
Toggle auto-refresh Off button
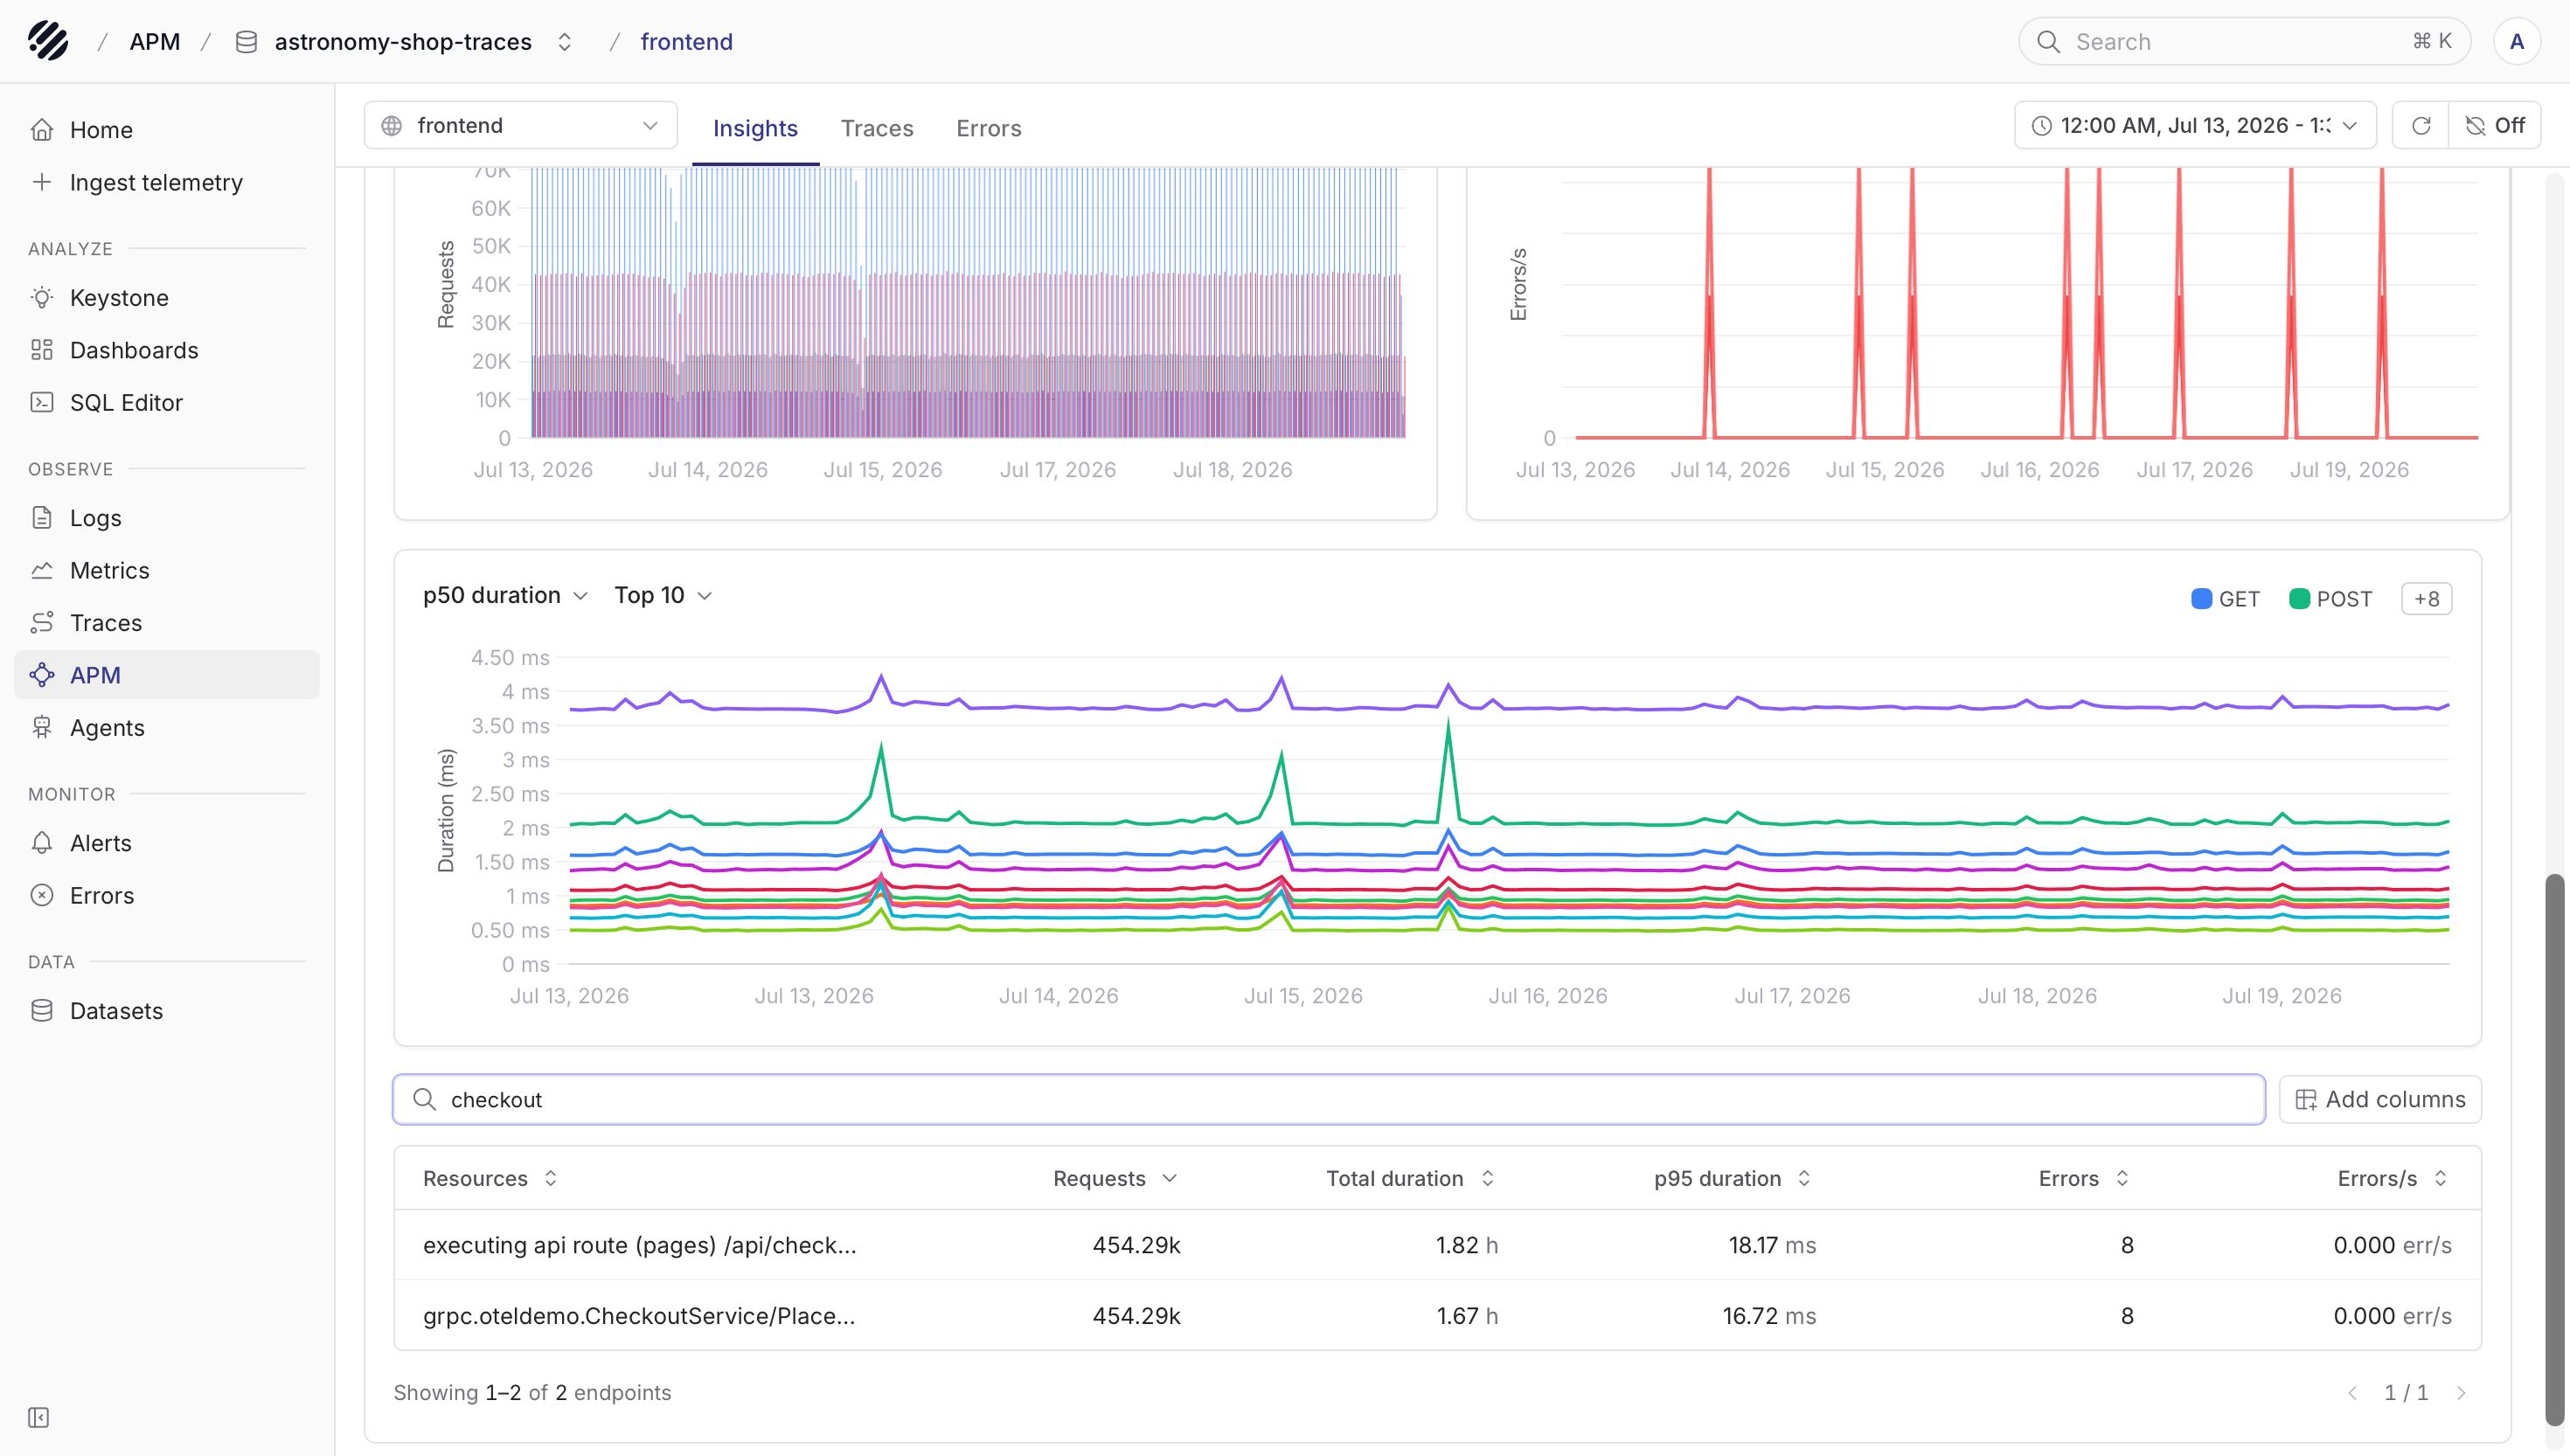[2495, 125]
